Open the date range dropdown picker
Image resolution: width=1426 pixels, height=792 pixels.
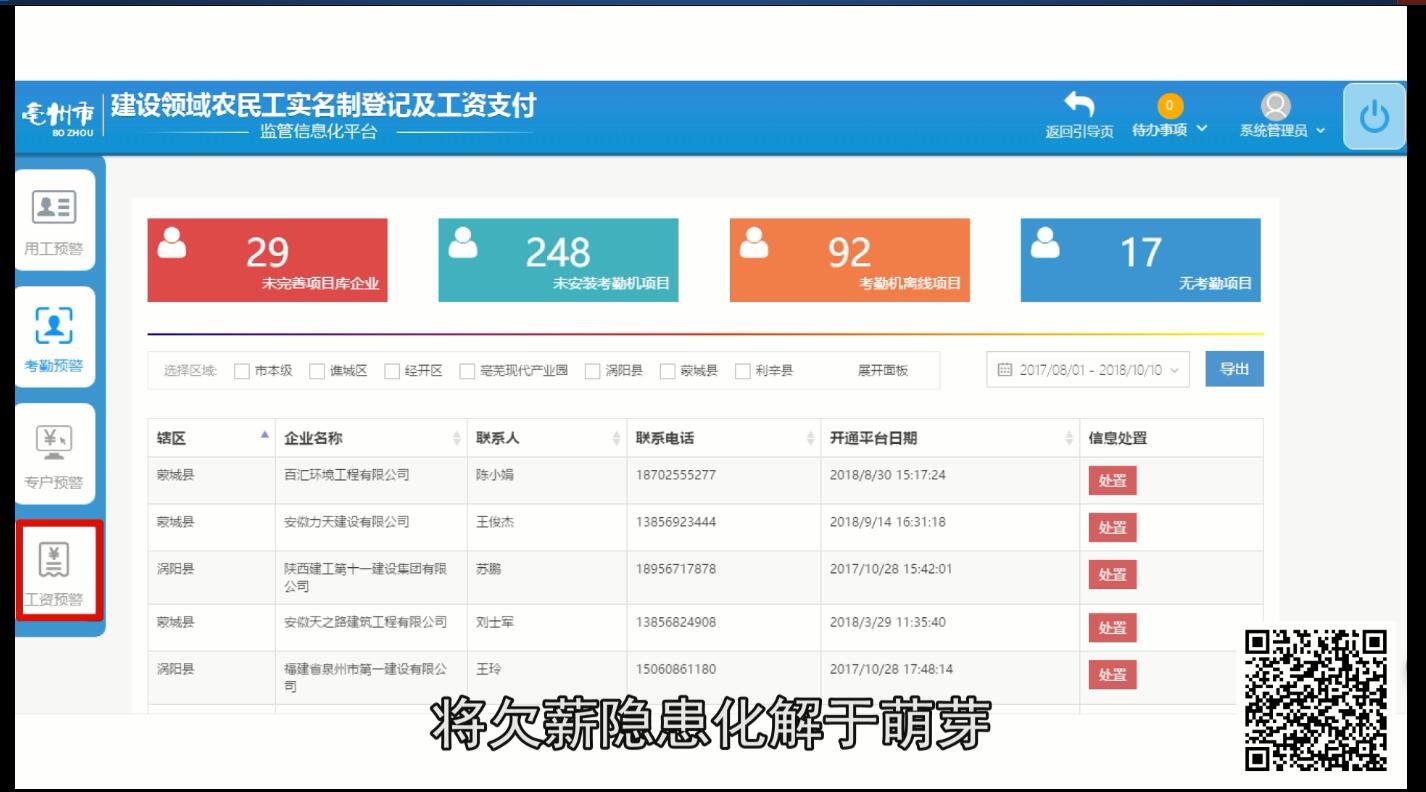pos(1088,370)
